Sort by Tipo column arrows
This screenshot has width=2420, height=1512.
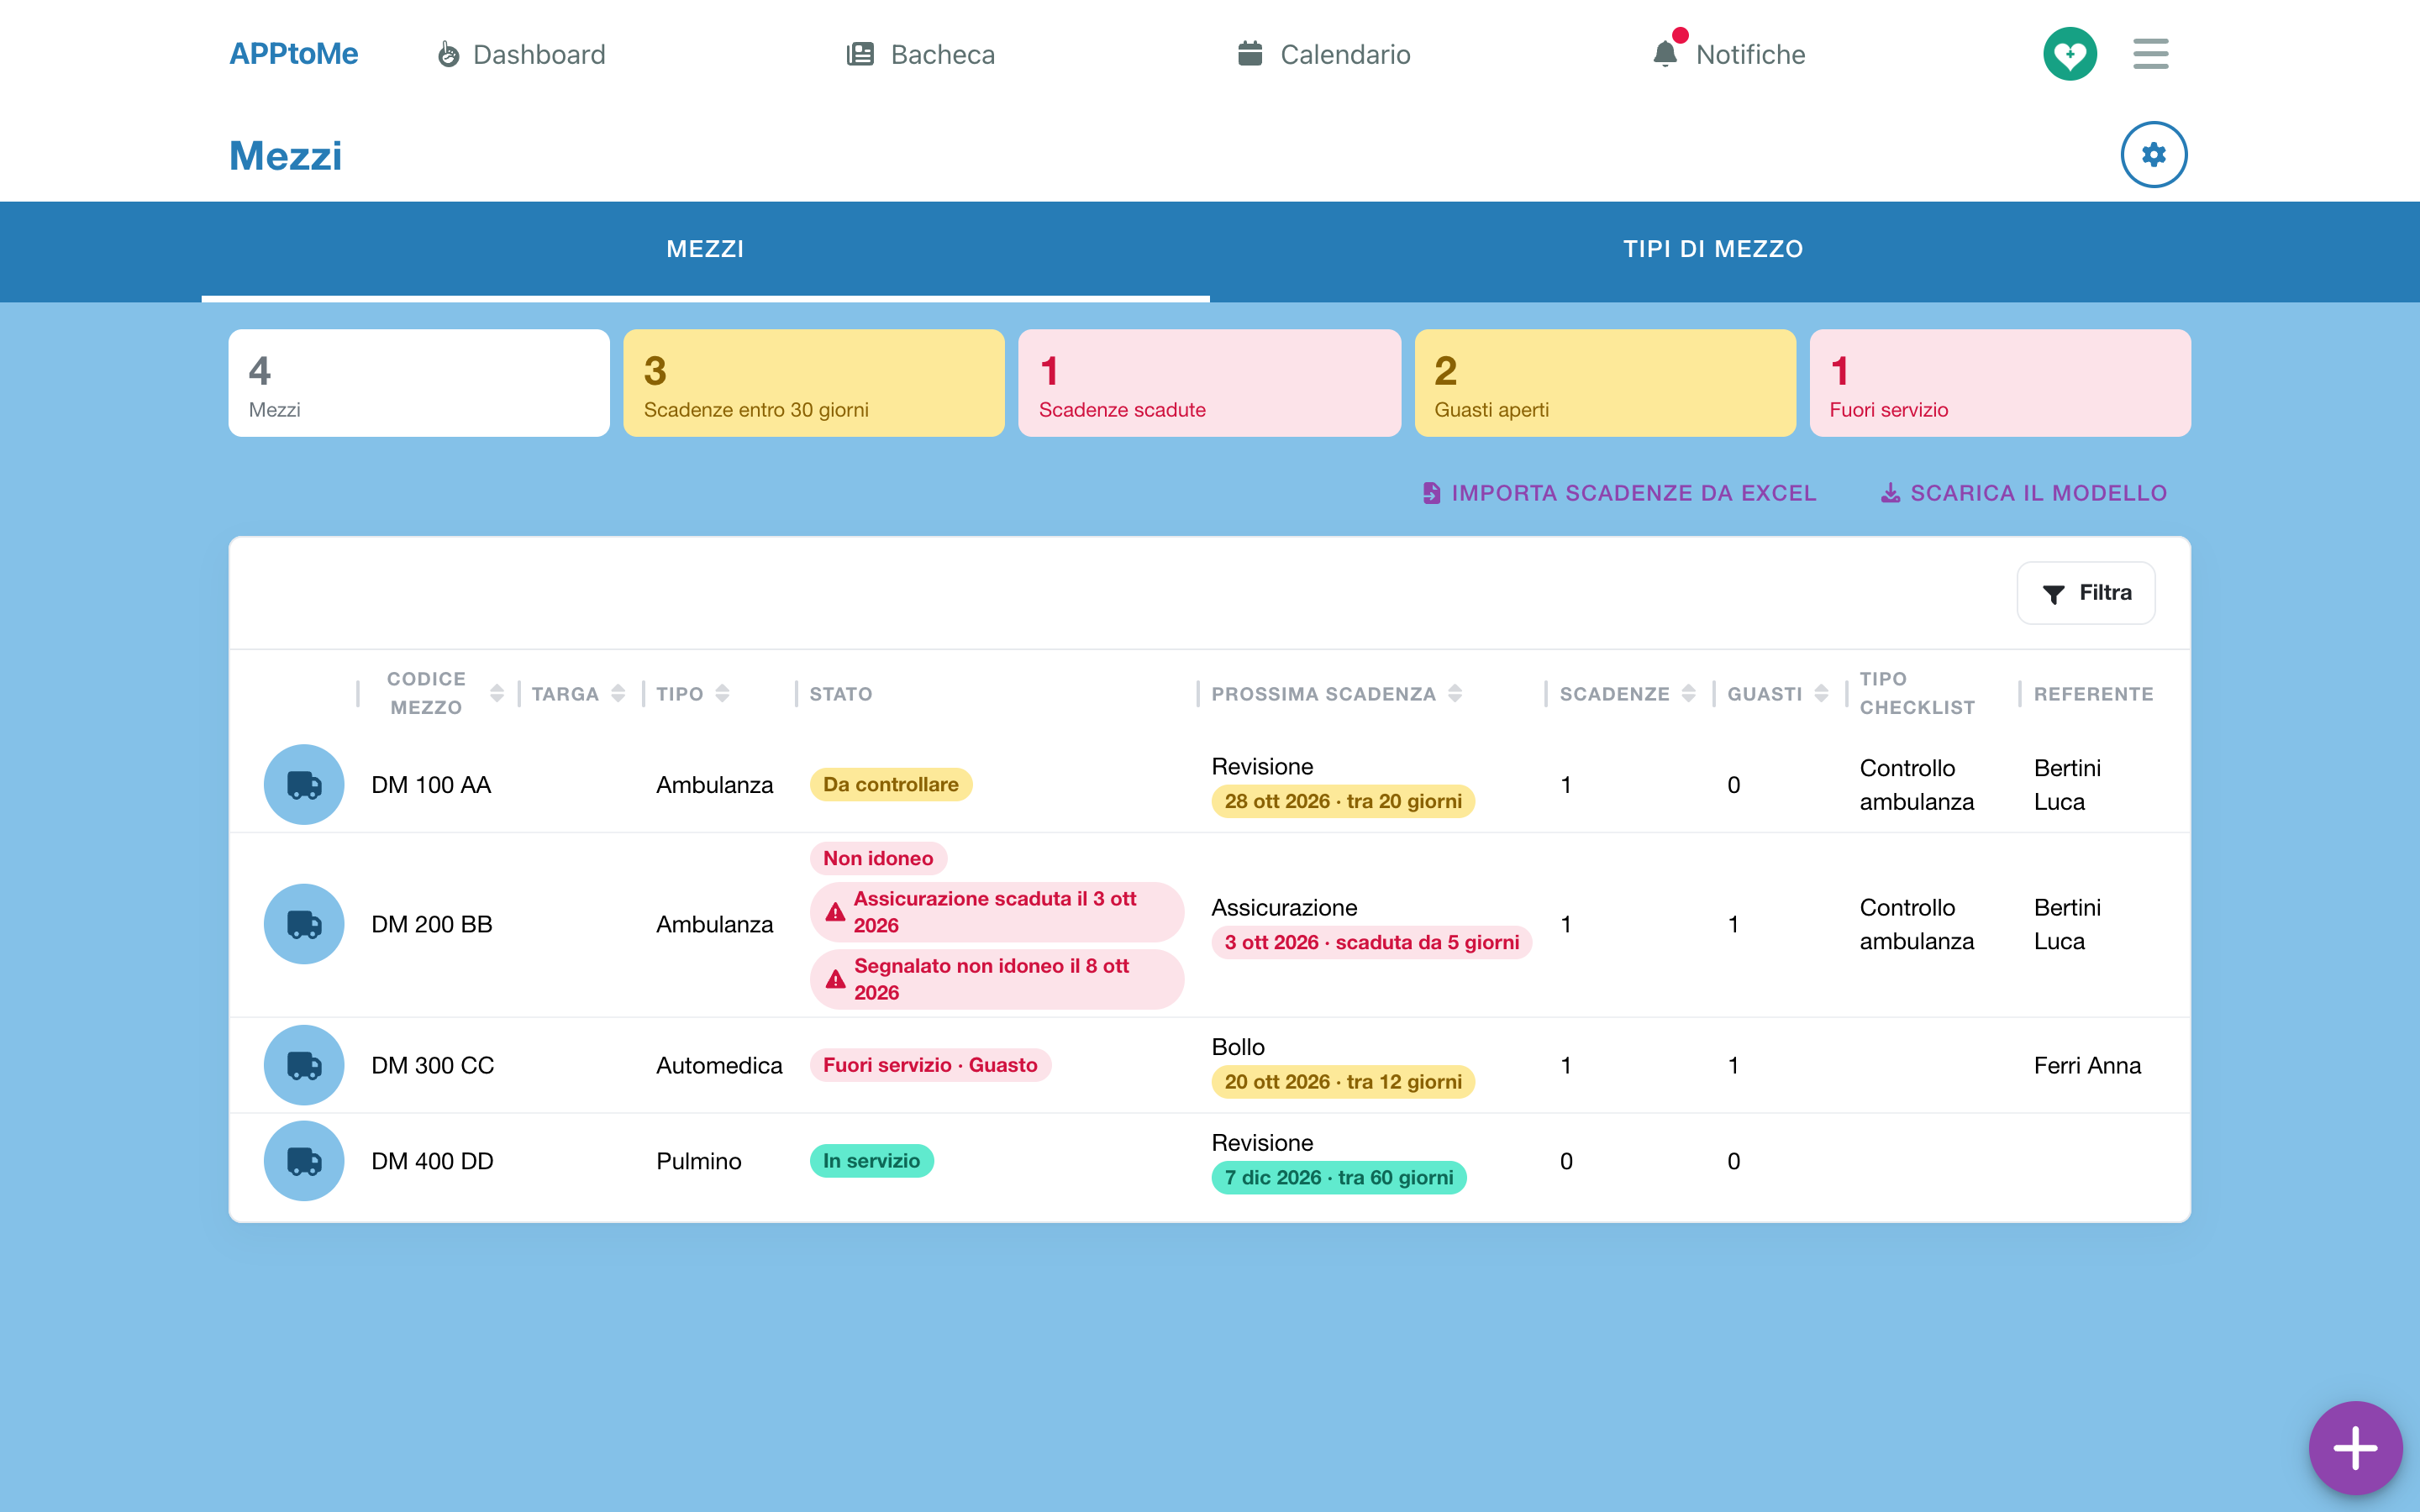point(722,694)
